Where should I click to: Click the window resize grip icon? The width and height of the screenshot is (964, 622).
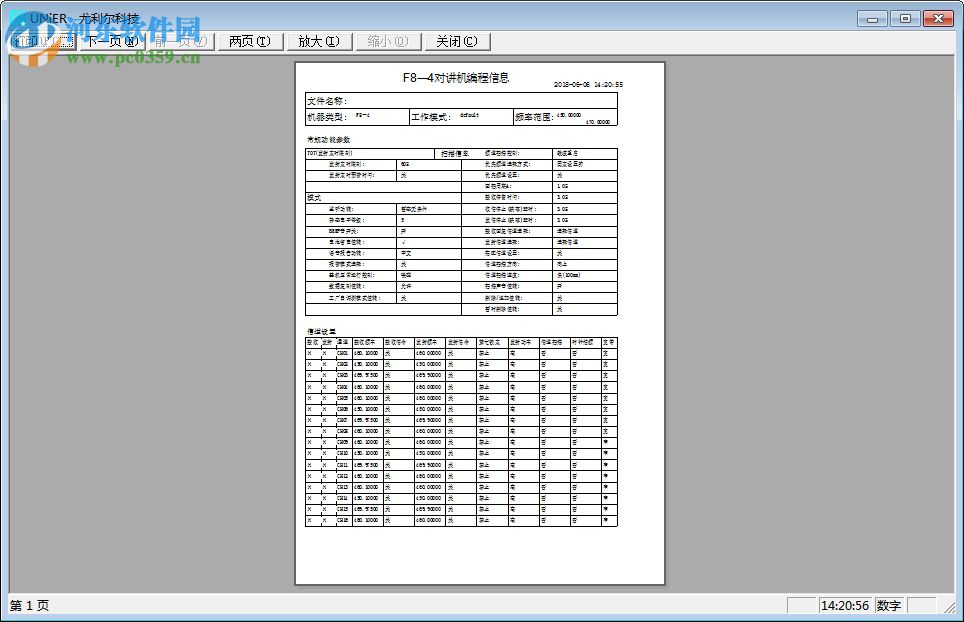tap(949, 607)
